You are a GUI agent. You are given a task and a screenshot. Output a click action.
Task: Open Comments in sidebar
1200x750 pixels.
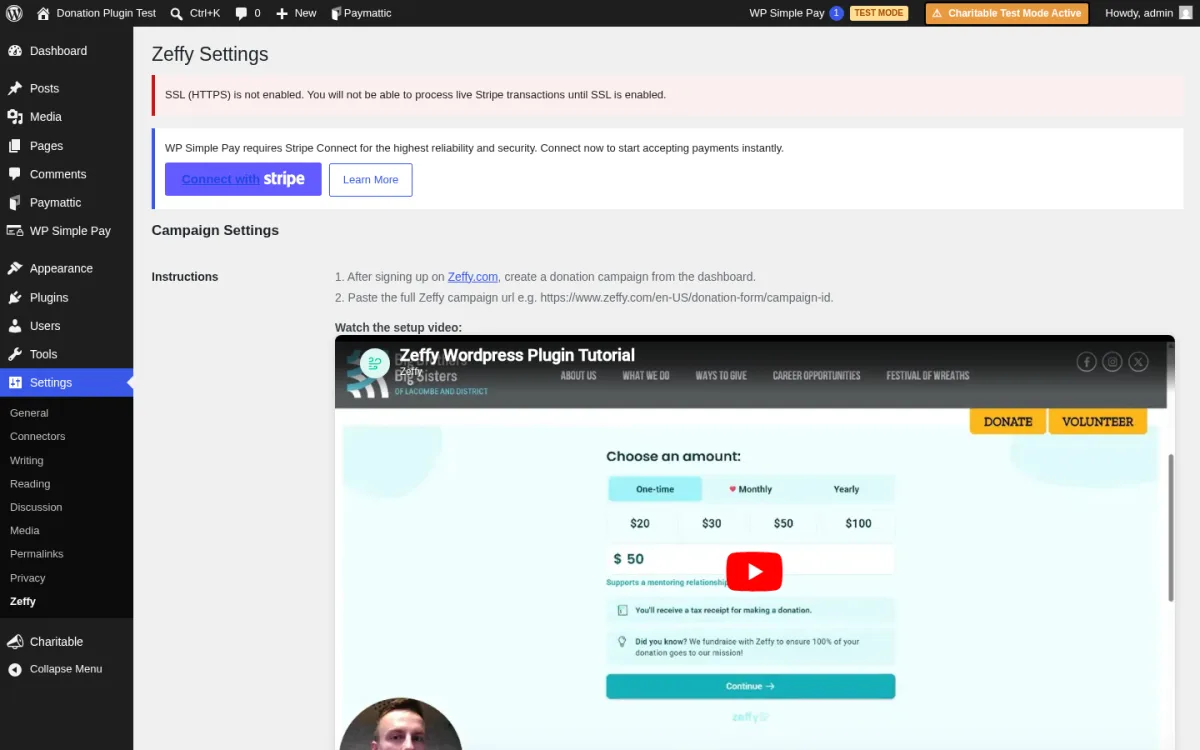(x=66, y=174)
